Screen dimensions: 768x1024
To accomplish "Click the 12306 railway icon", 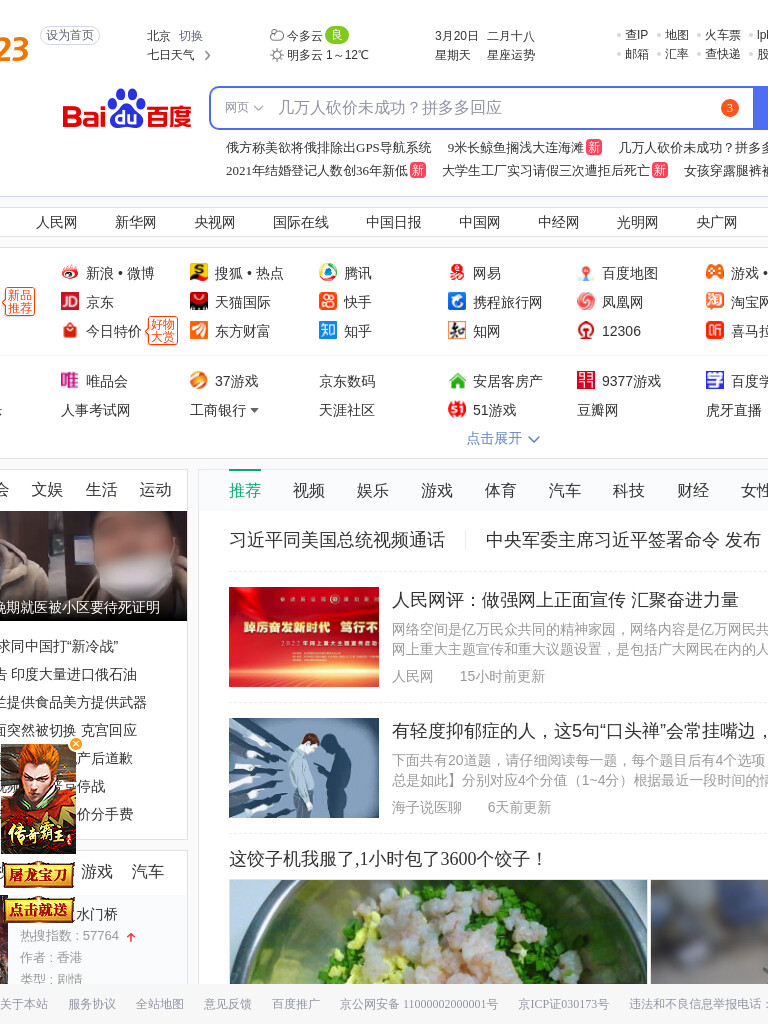I will [x=586, y=330].
